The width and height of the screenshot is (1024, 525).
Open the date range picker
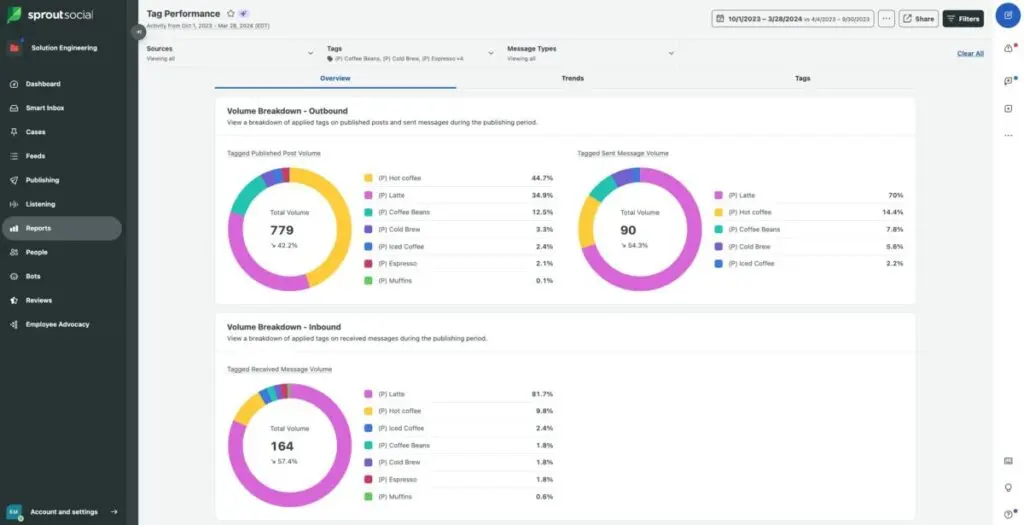pos(792,19)
